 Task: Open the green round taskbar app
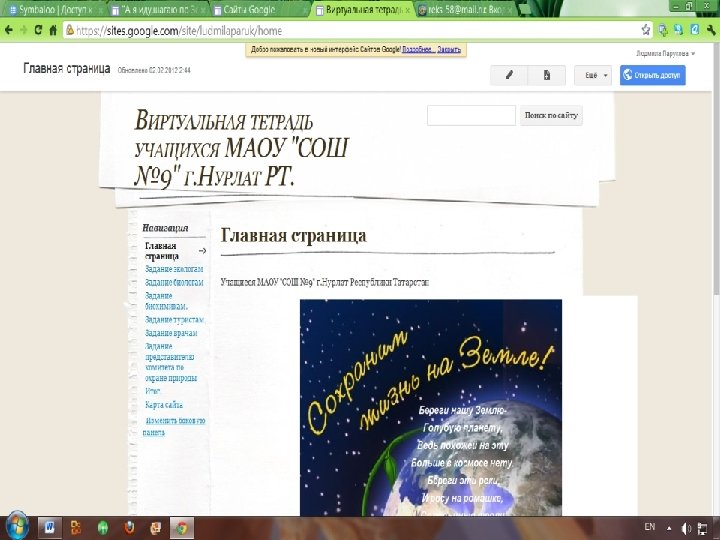102,528
